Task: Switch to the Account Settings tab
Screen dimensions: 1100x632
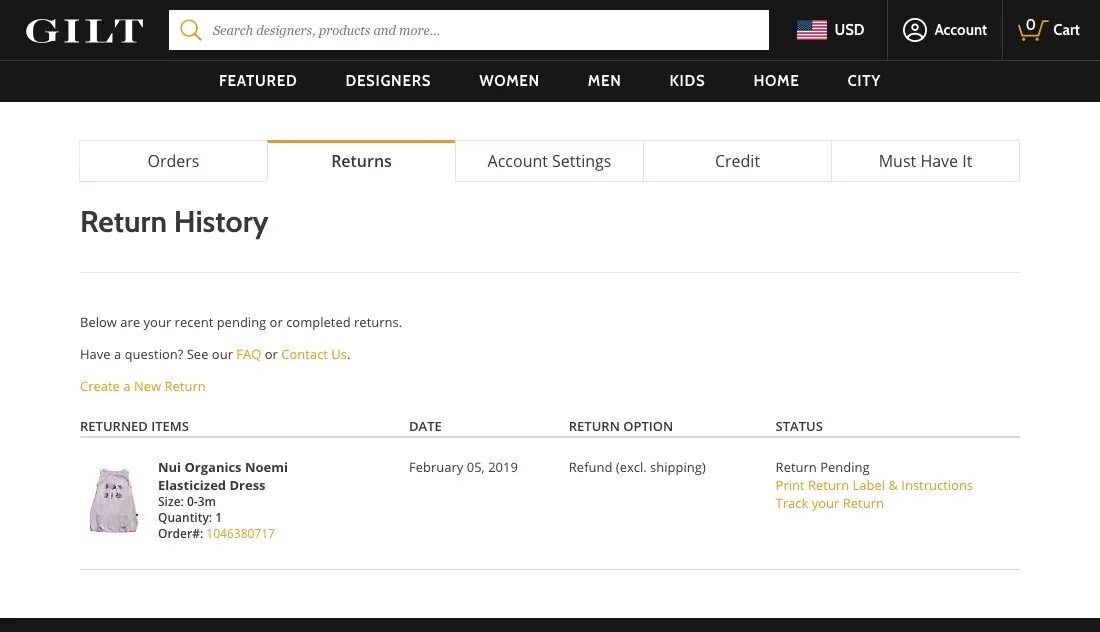Action: point(549,161)
